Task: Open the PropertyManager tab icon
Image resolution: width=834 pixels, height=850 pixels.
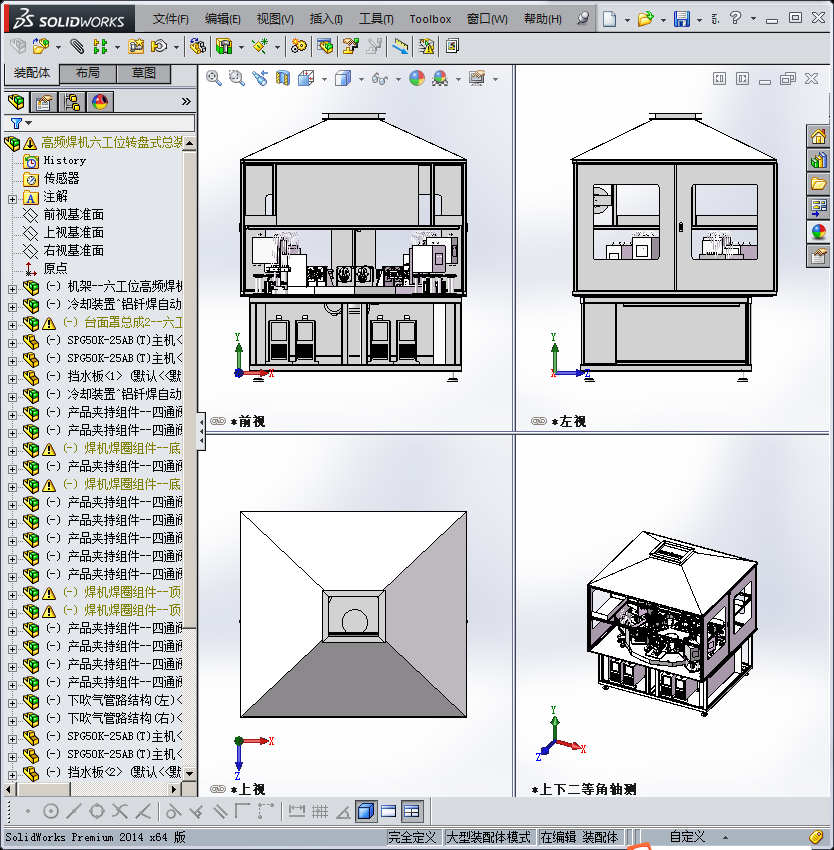Action: pyautogui.click(x=44, y=101)
